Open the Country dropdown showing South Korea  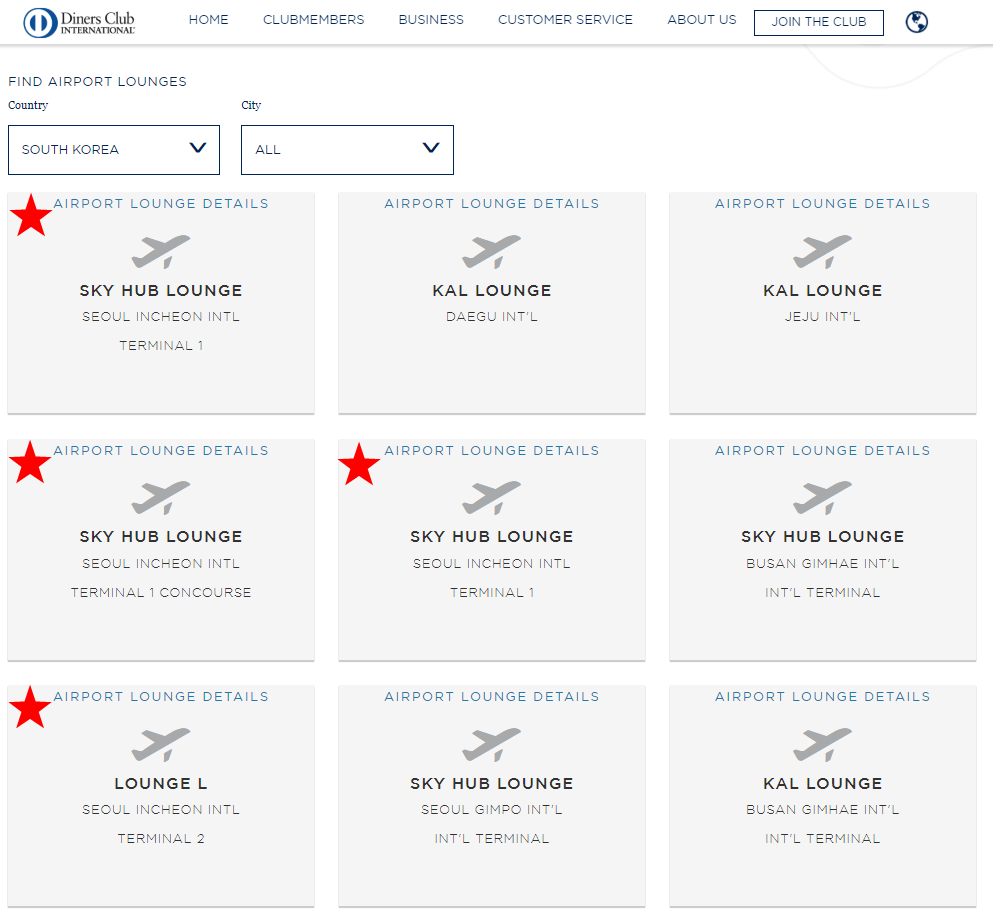click(114, 149)
